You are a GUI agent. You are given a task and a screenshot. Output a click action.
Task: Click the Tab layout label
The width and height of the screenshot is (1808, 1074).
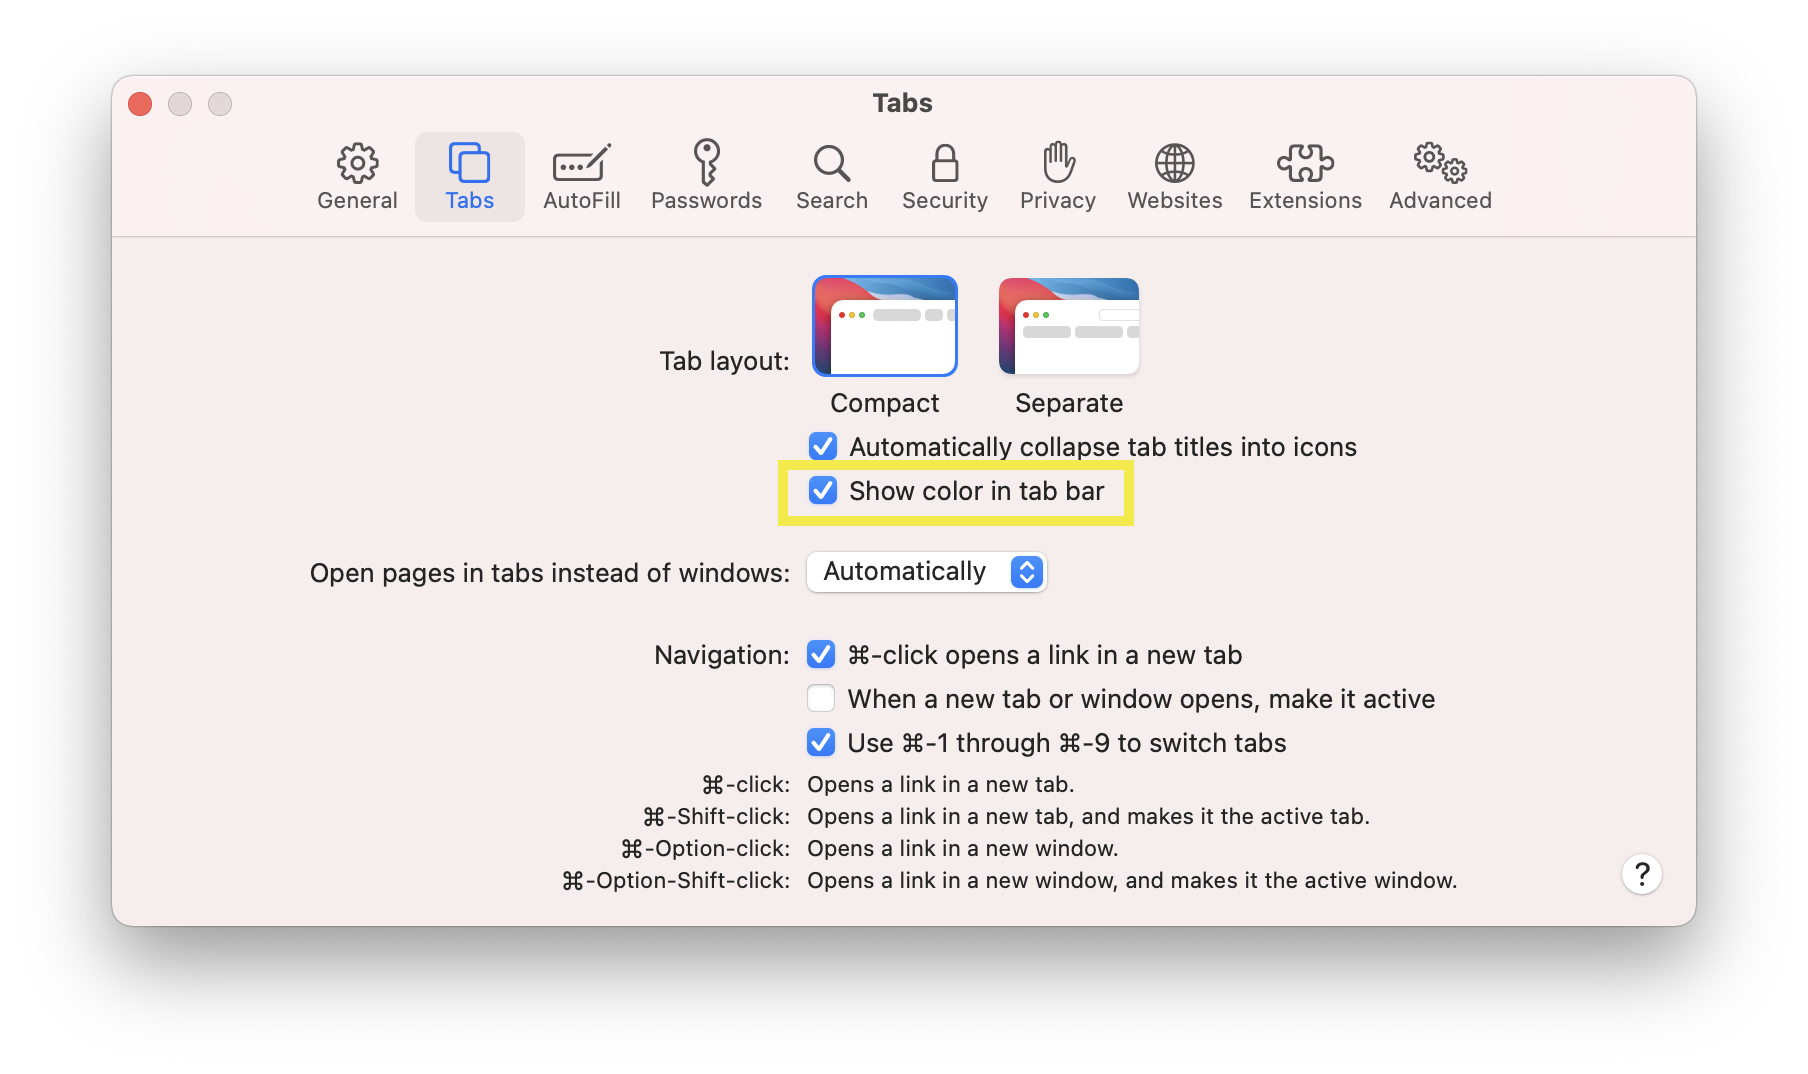pyautogui.click(x=724, y=361)
